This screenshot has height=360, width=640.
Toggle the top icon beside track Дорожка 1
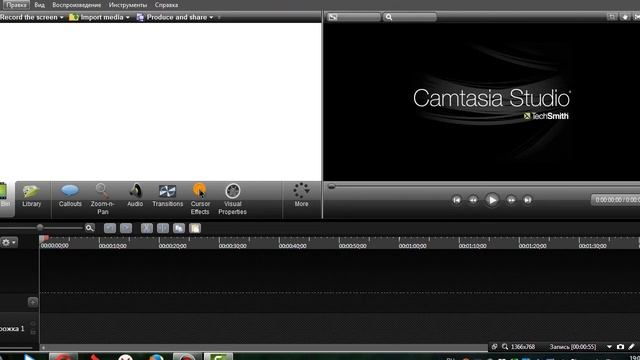pyautogui.click(x=33, y=324)
